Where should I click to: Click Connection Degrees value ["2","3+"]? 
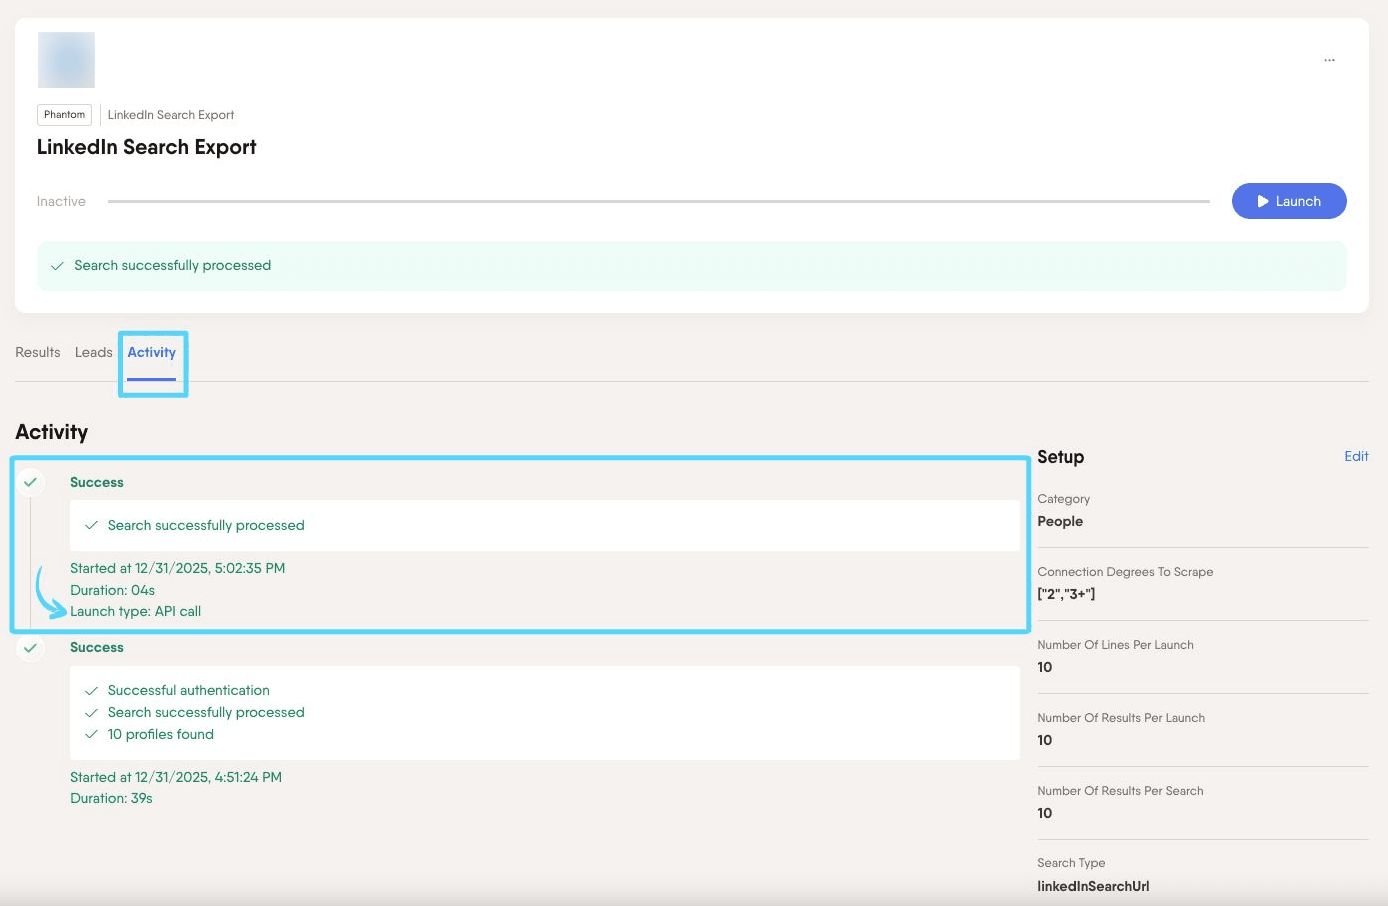pos(1066,594)
